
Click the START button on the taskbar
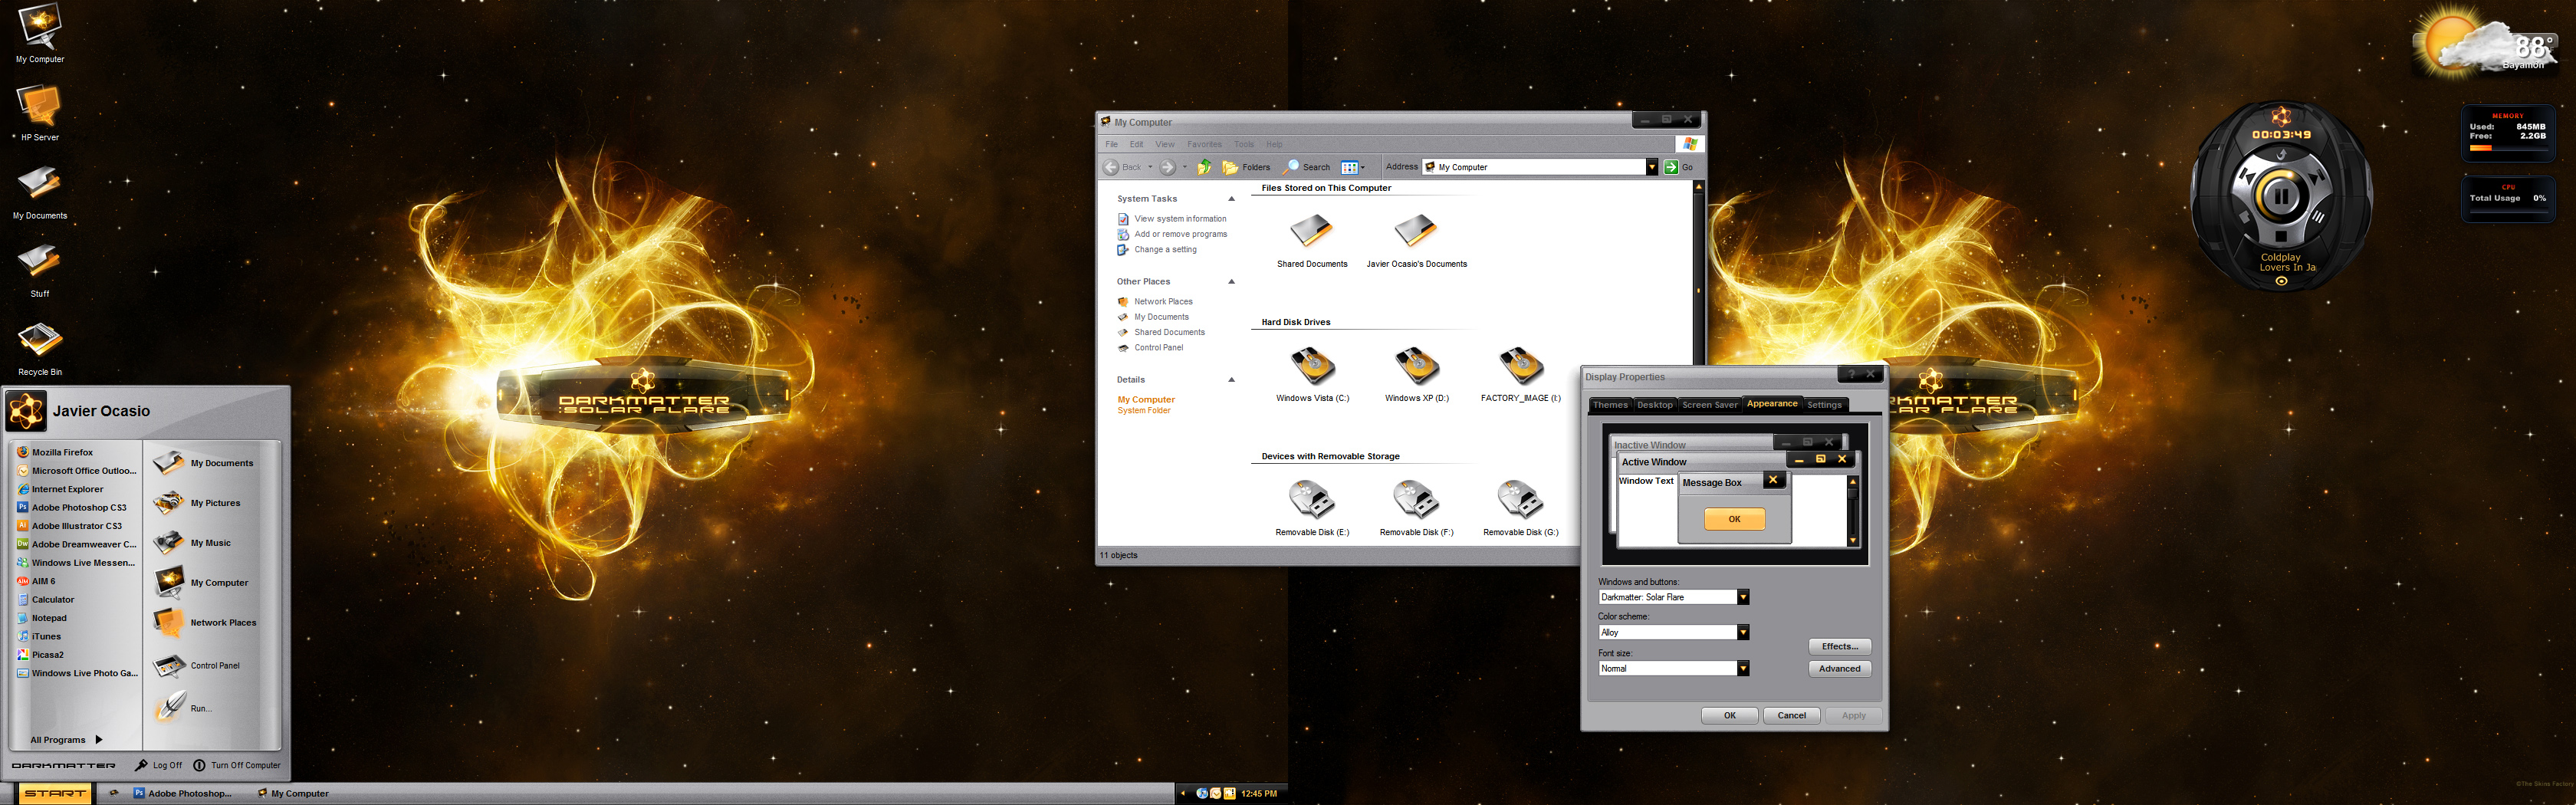click(x=55, y=793)
